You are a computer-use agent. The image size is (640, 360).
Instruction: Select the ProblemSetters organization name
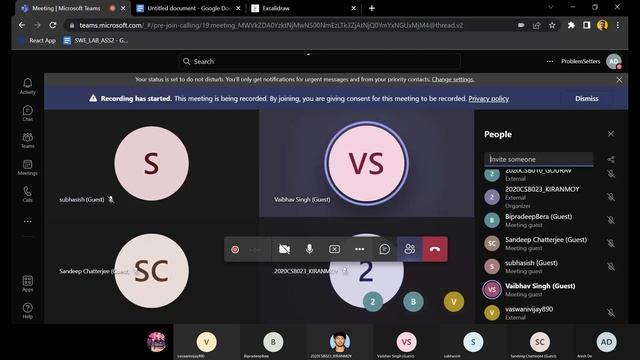click(580, 61)
